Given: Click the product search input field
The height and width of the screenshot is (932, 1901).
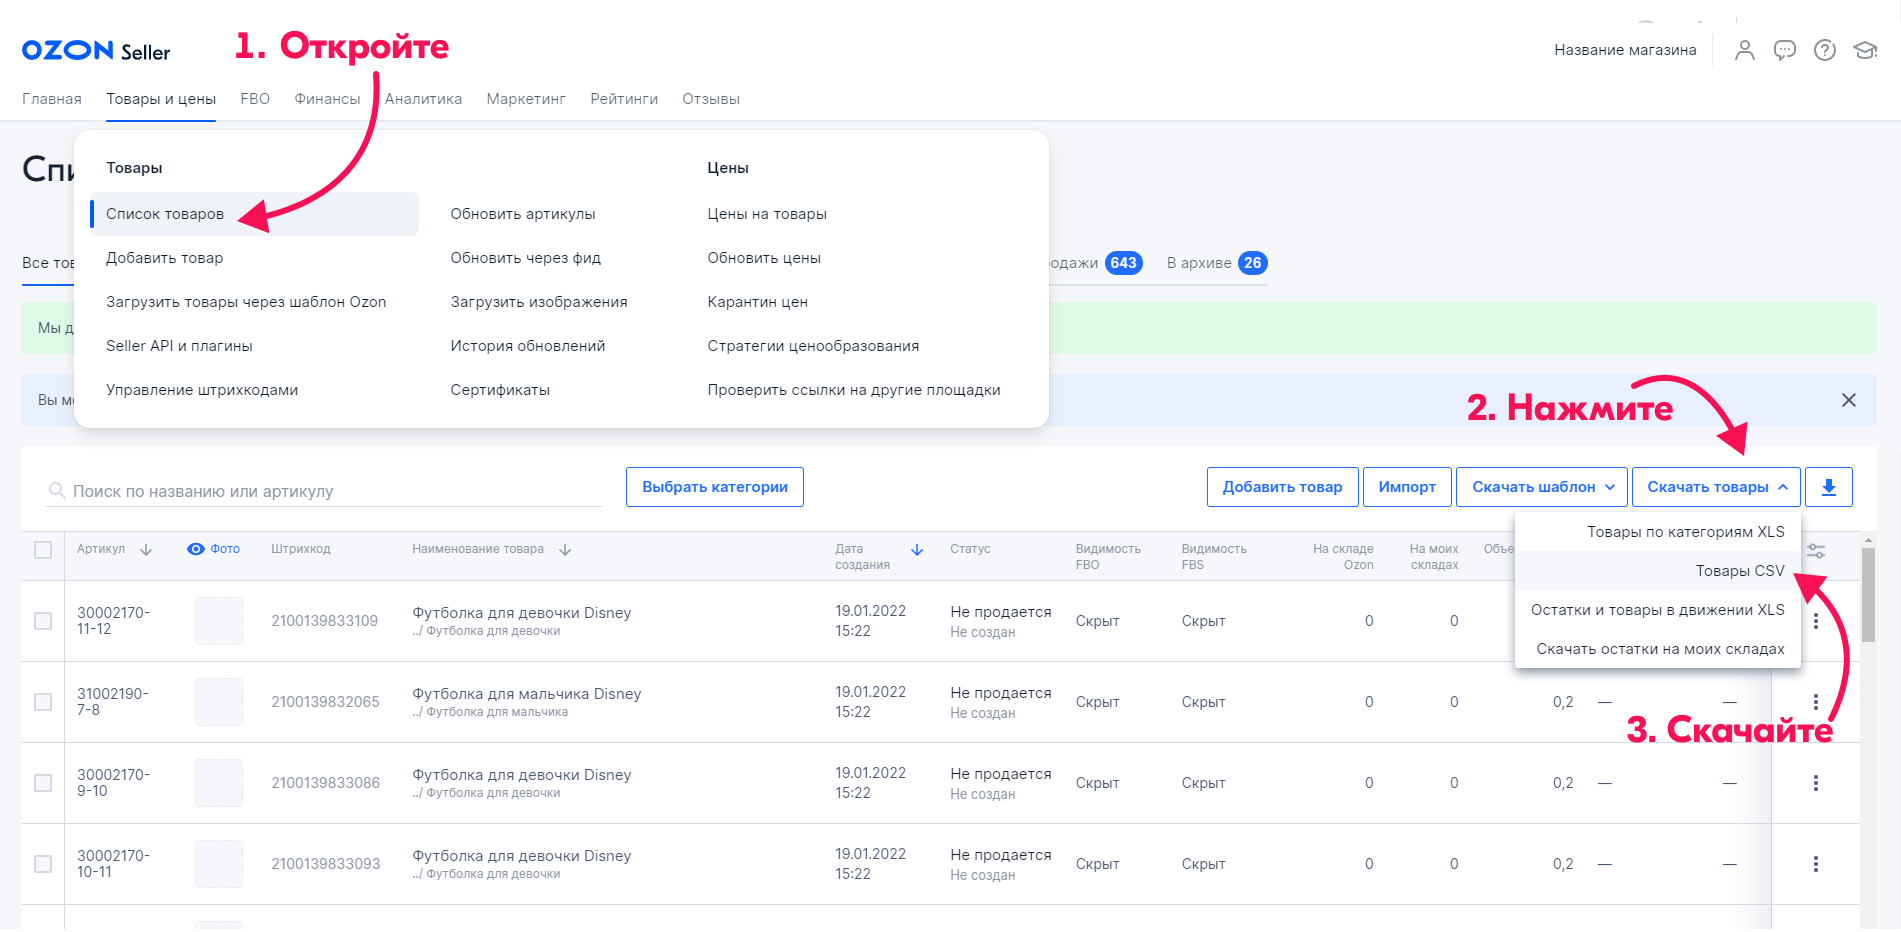Looking at the screenshot, I should click(x=330, y=491).
